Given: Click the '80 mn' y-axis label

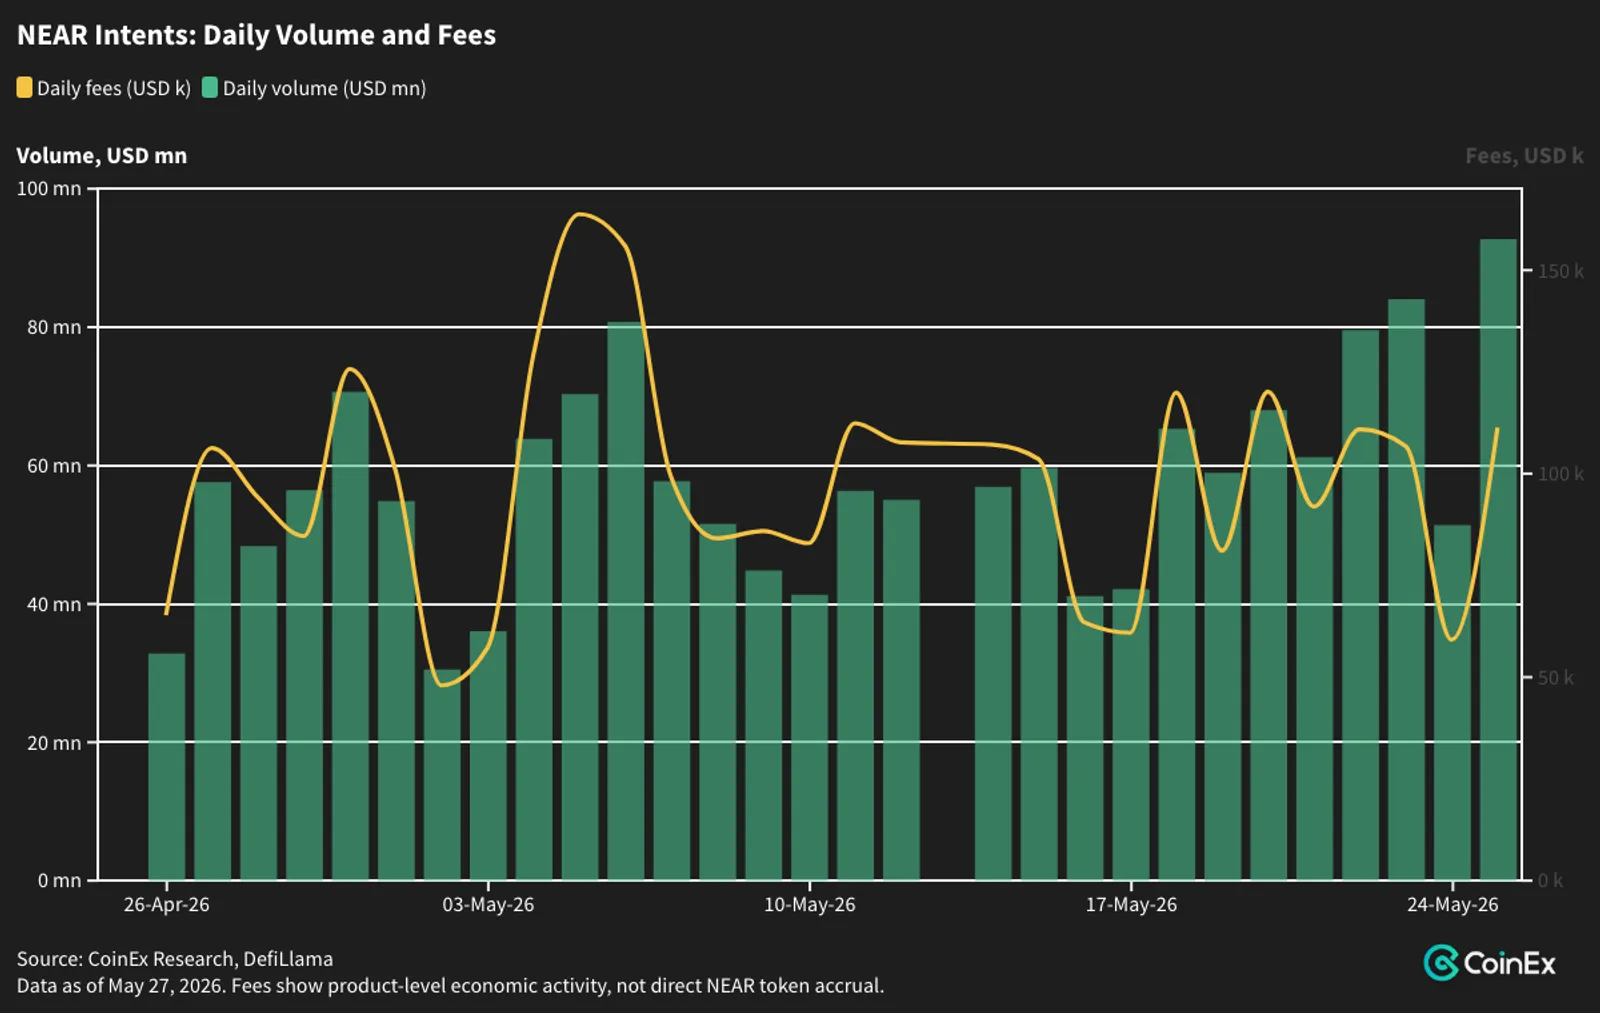Looking at the screenshot, I should pyautogui.click(x=54, y=327).
